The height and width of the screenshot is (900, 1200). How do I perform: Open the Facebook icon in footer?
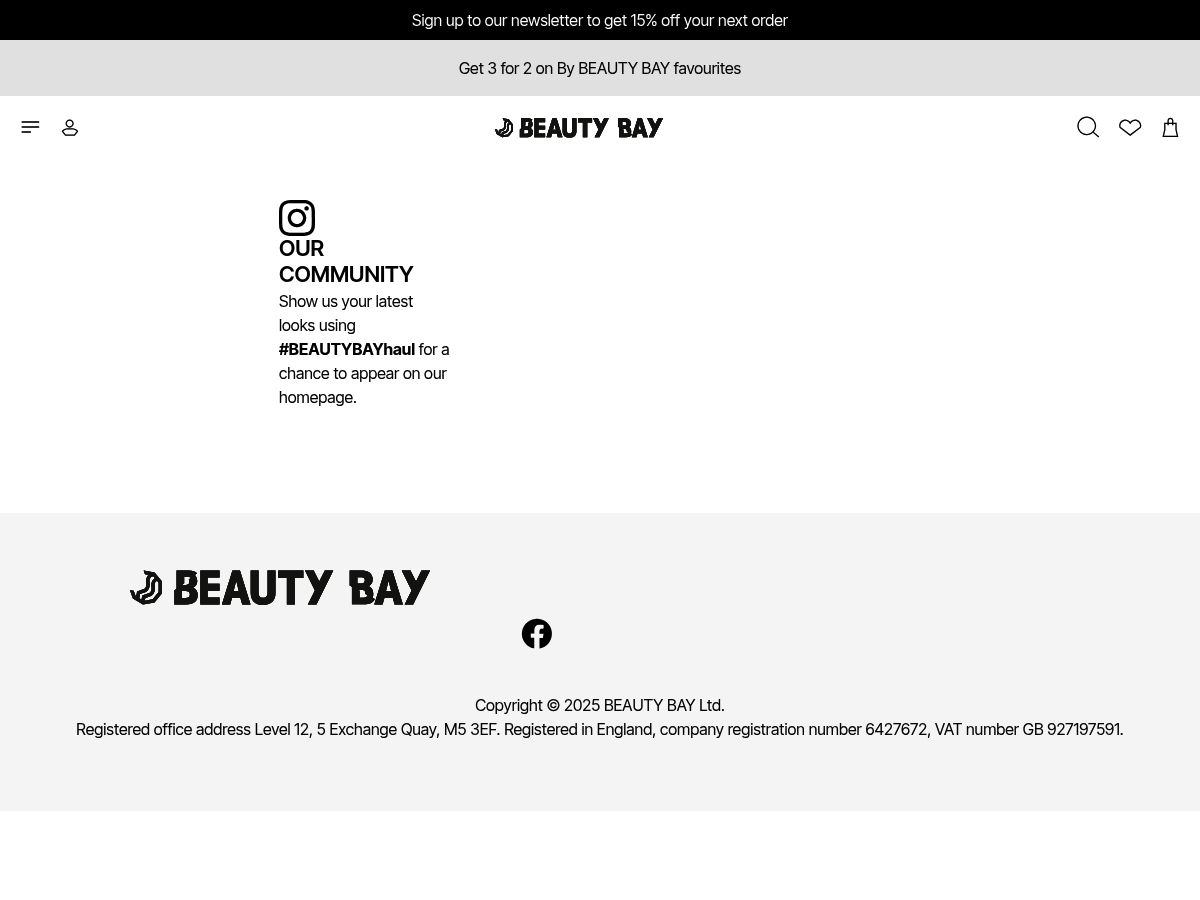coord(537,634)
